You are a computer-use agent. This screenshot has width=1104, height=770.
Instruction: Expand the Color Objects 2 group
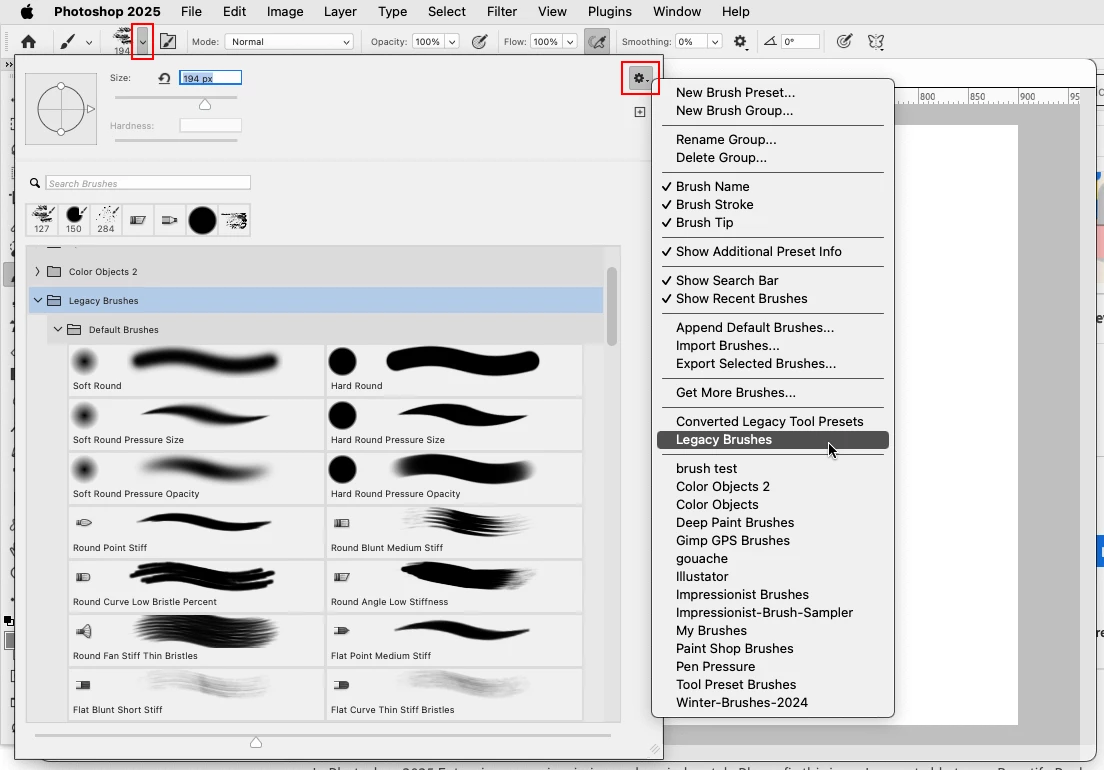tap(37, 272)
